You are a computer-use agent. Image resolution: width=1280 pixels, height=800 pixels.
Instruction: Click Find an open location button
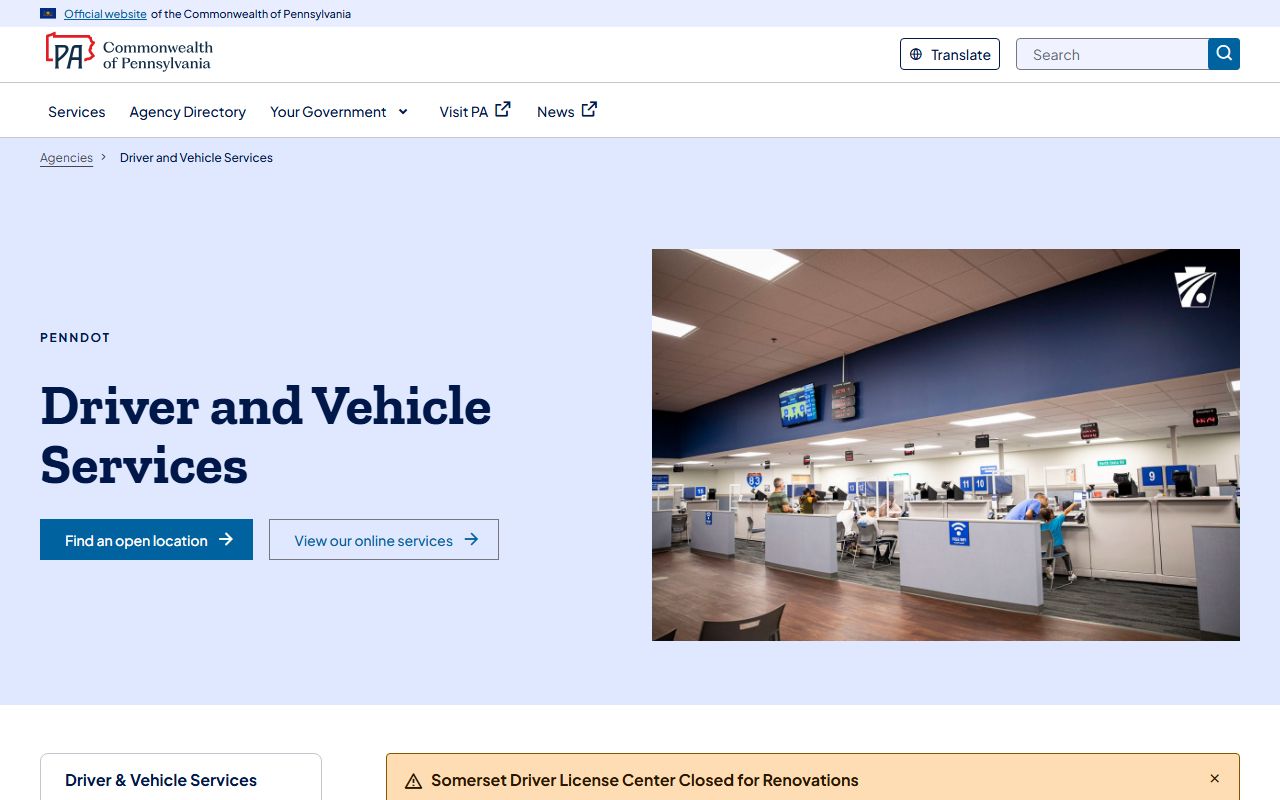point(147,540)
